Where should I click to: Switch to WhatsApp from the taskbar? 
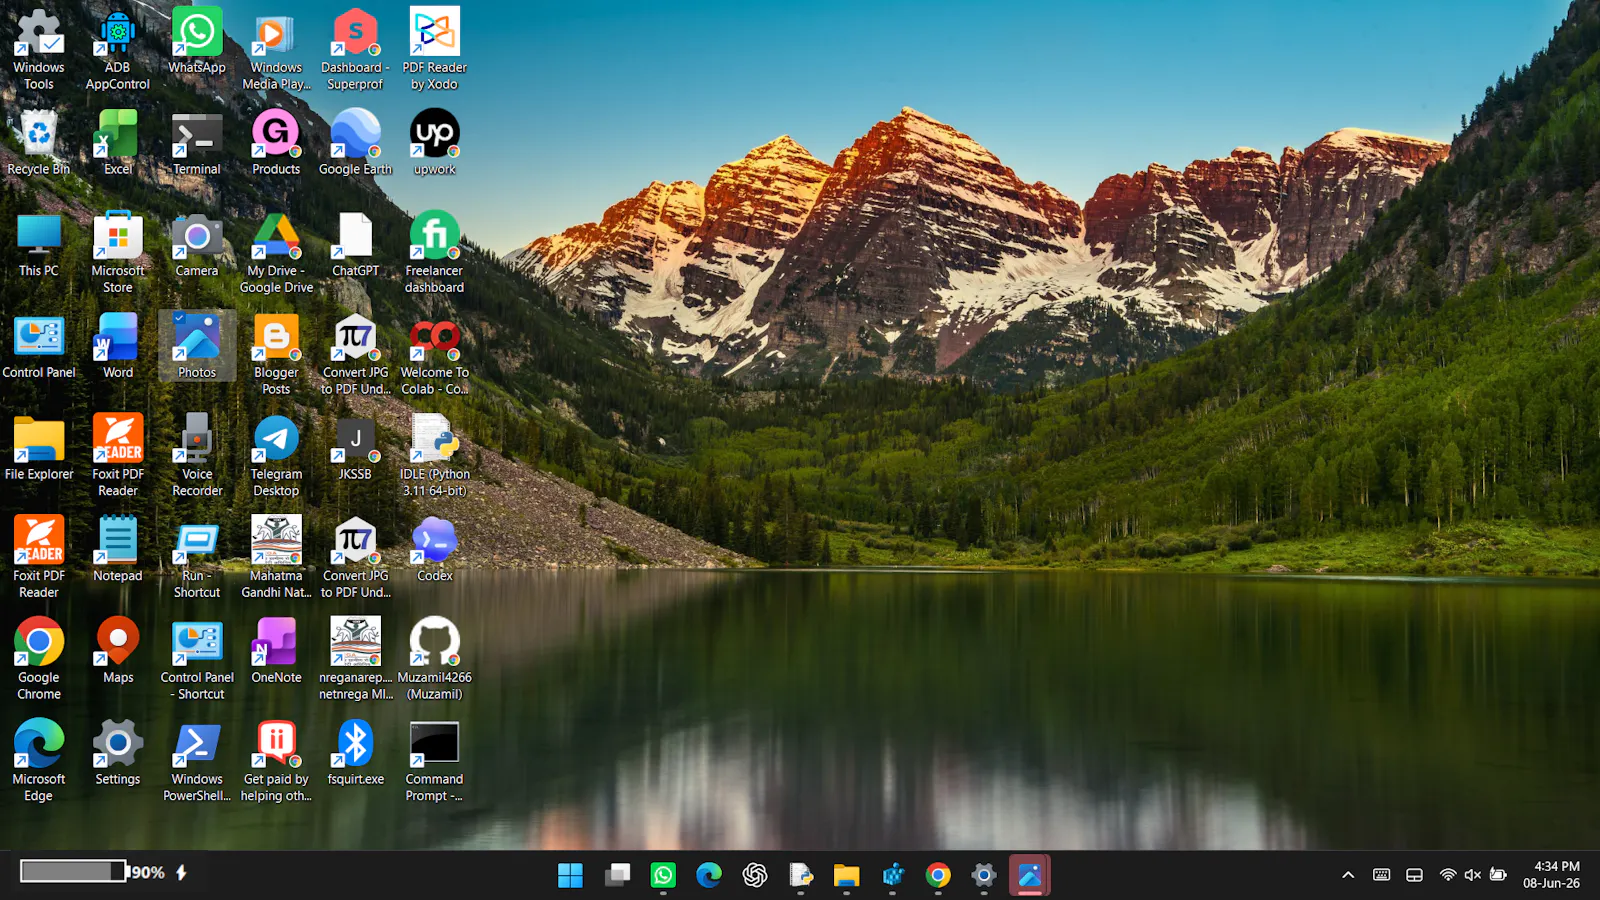pyautogui.click(x=663, y=876)
